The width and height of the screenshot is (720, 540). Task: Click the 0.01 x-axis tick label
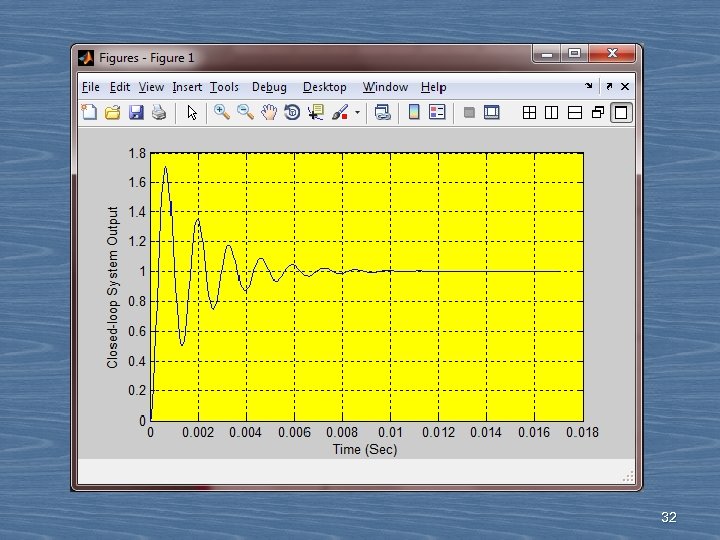click(390, 433)
